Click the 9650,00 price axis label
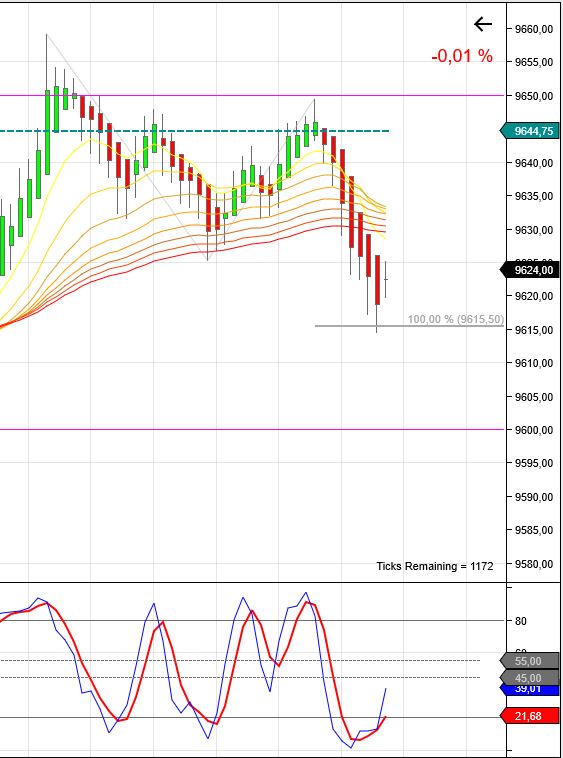 [534, 96]
